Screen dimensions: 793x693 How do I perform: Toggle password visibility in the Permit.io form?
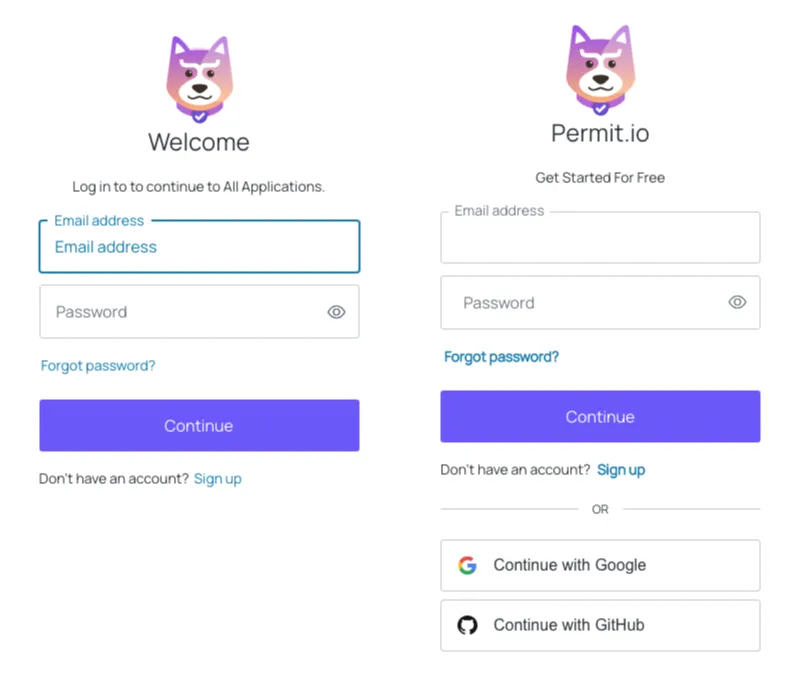point(737,302)
